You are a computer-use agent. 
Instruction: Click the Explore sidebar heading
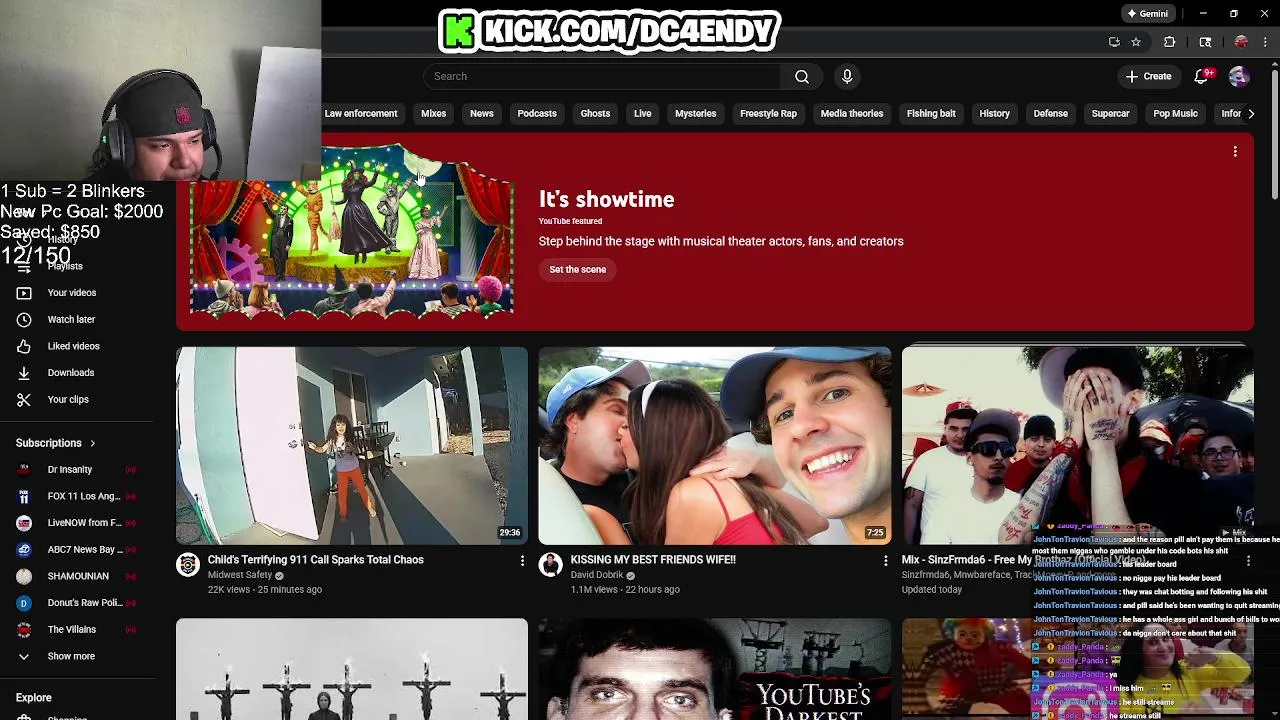(x=34, y=697)
